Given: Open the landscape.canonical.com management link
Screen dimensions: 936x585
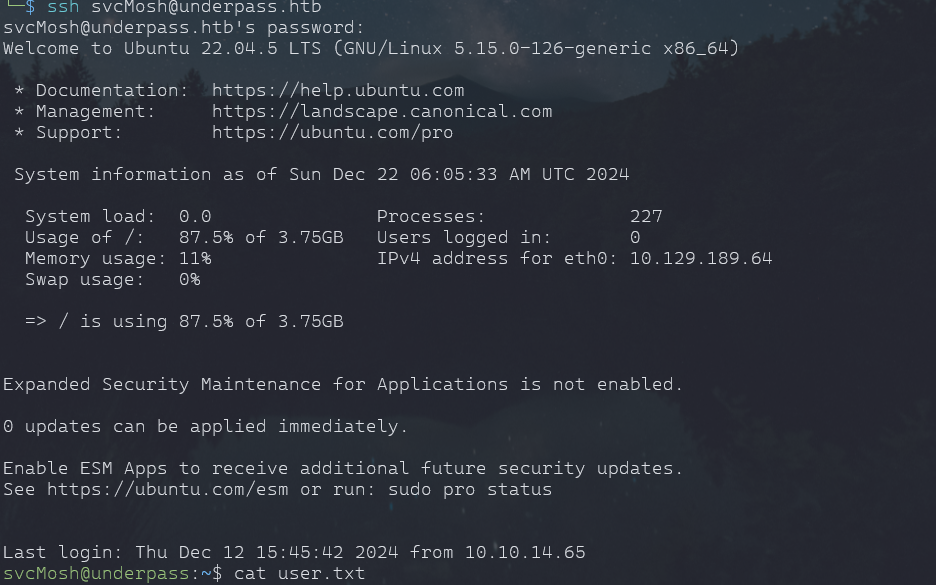Looking at the screenshot, I should (382, 111).
